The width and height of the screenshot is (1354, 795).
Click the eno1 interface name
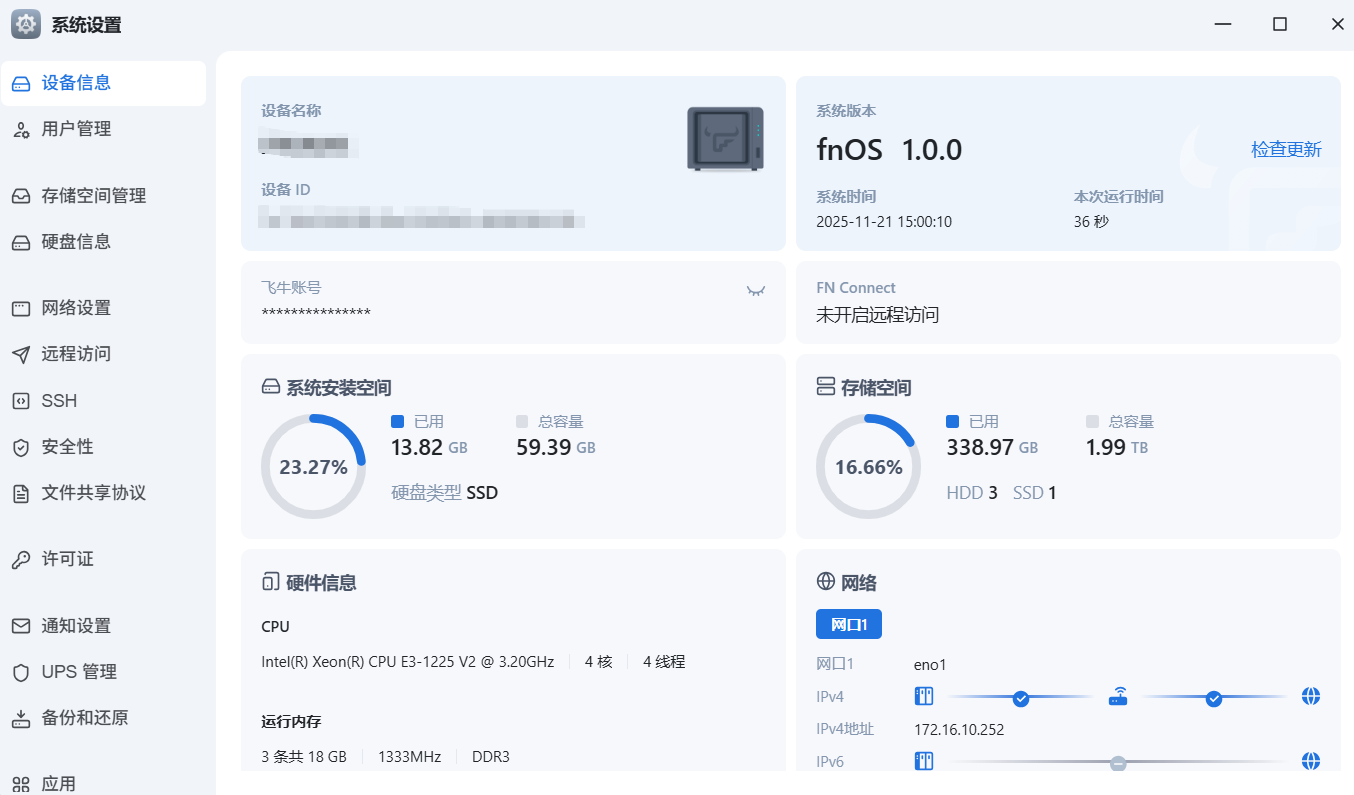click(930, 664)
